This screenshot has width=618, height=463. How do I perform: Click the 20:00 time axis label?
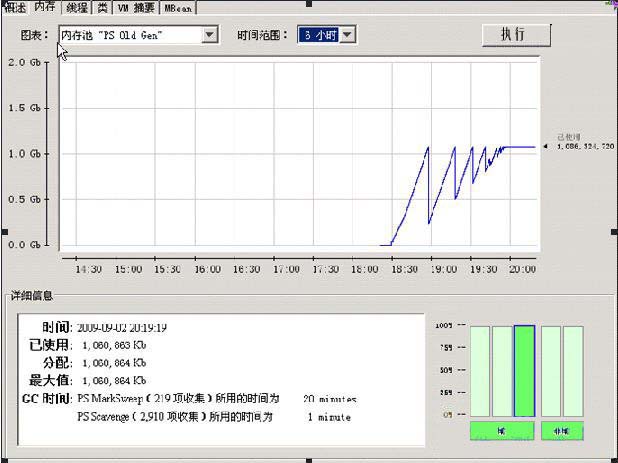[x=522, y=270]
